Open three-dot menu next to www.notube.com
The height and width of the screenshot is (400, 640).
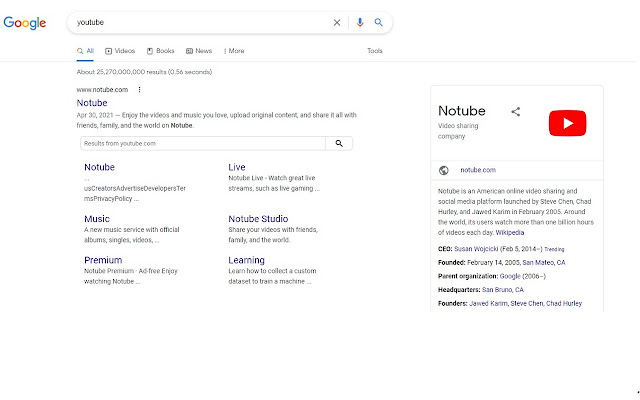tap(139, 90)
